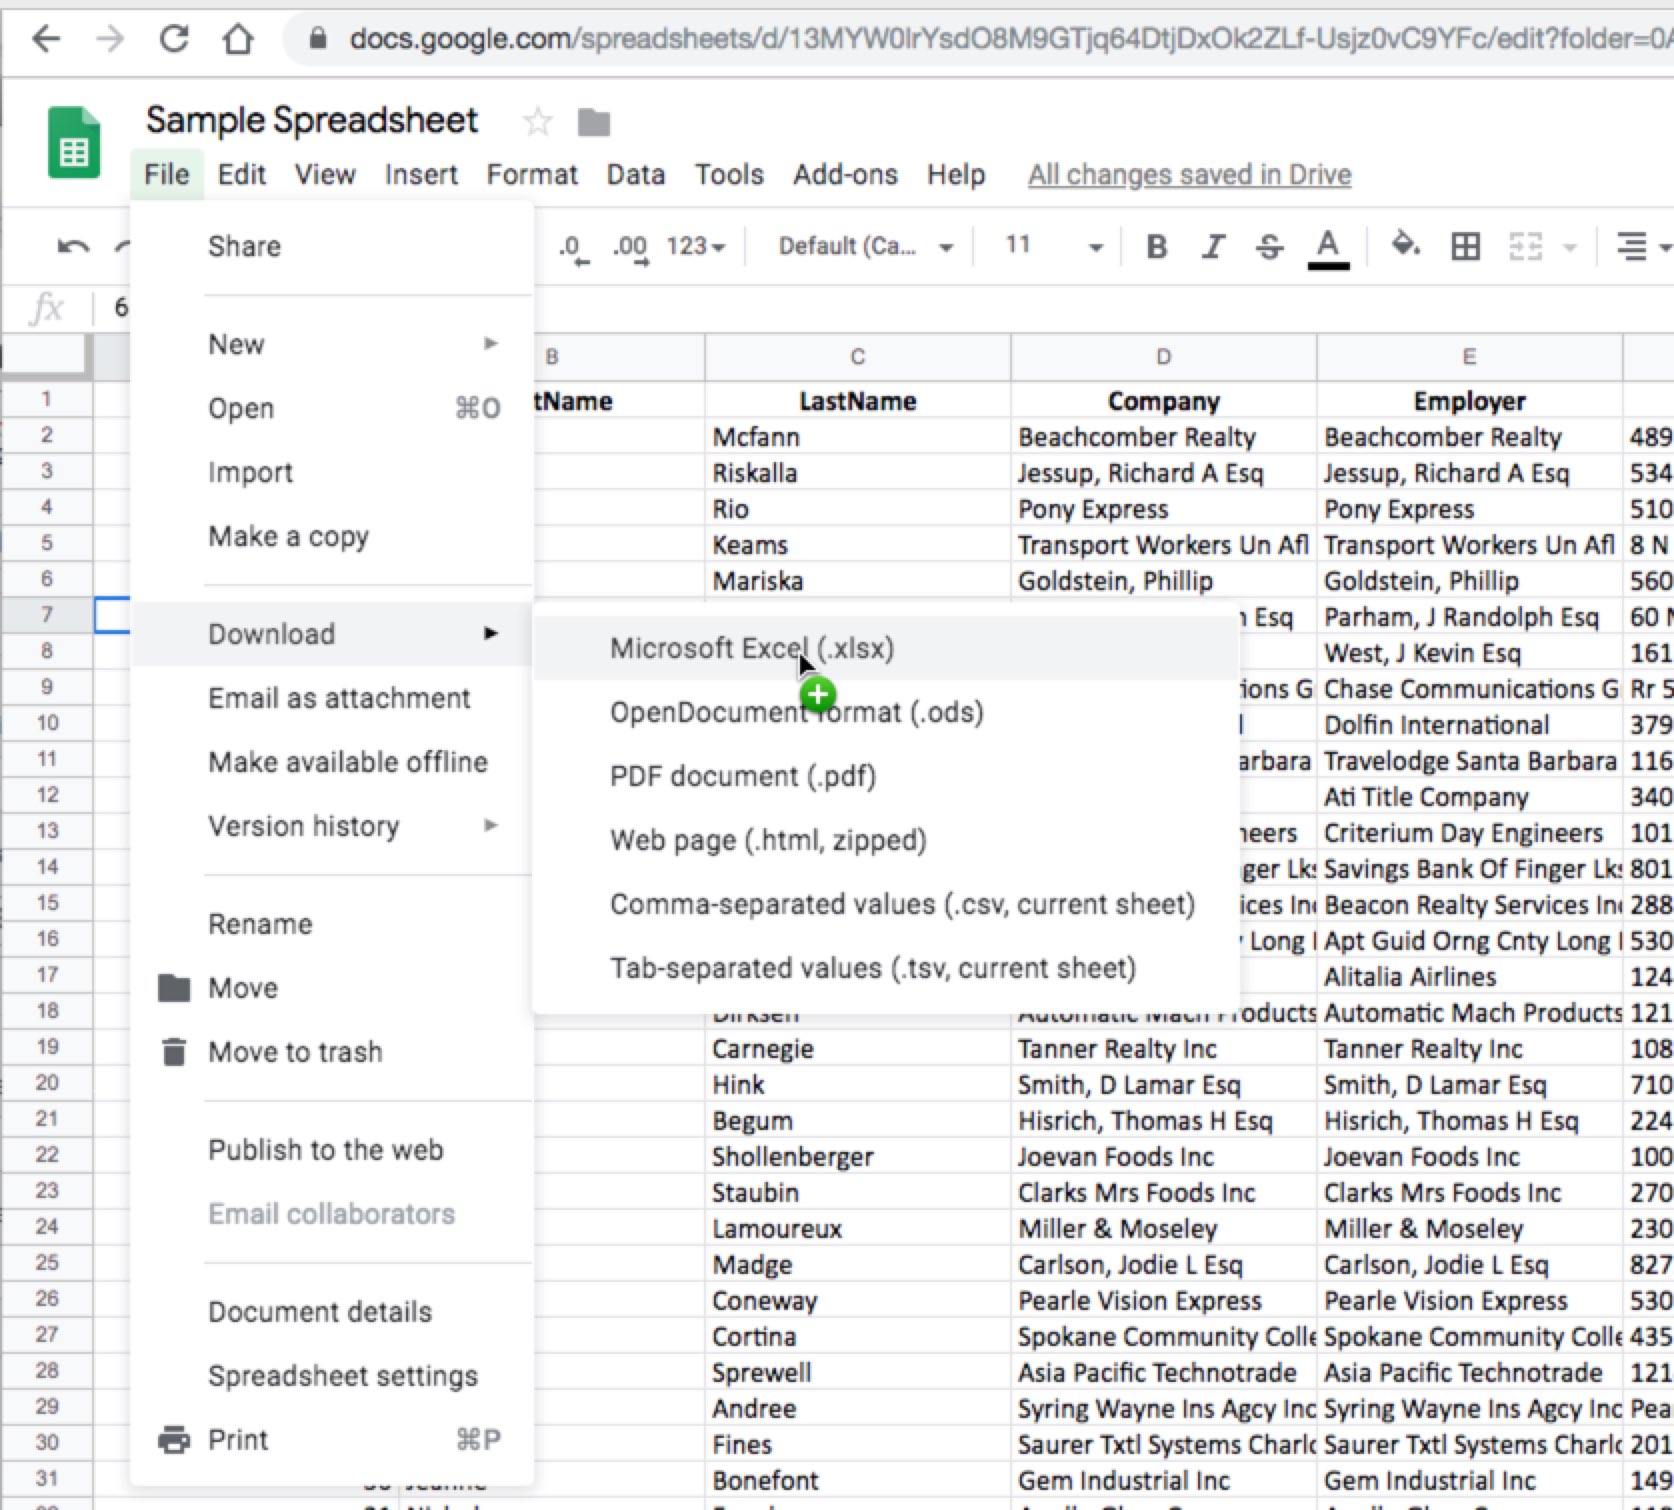Download as Tab-separated values (.tsv)
This screenshot has width=1674, height=1510.
tap(885, 968)
